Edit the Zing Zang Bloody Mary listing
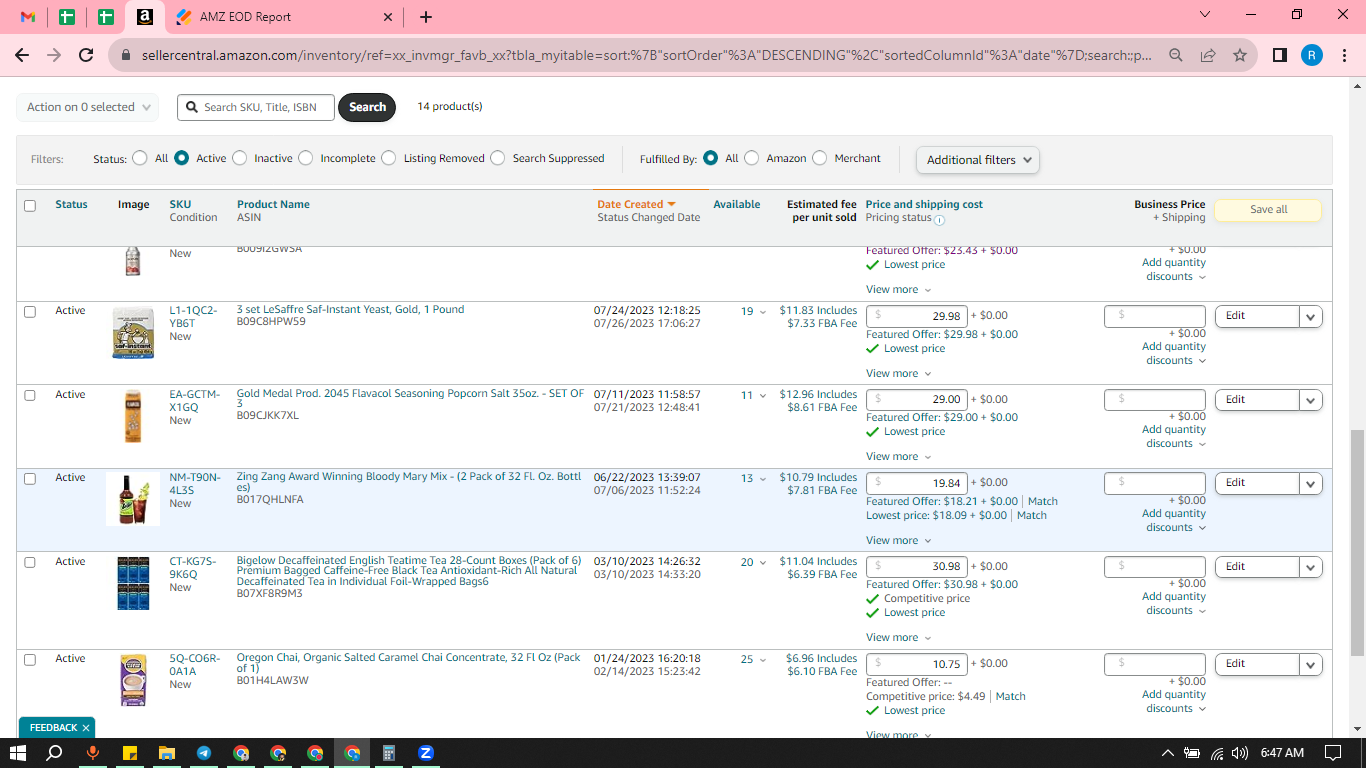The width and height of the screenshot is (1366, 768). click(1257, 484)
